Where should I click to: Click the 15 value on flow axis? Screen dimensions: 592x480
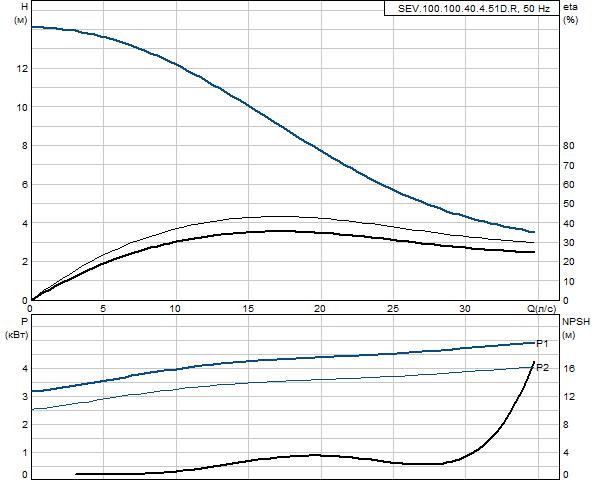[x=248, y=309]
